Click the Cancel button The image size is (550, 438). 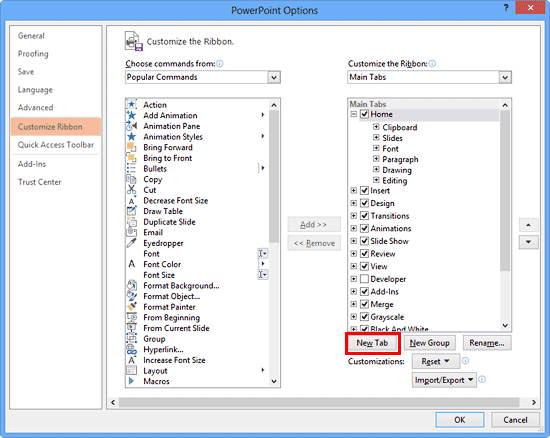click(x=515, y=420)
